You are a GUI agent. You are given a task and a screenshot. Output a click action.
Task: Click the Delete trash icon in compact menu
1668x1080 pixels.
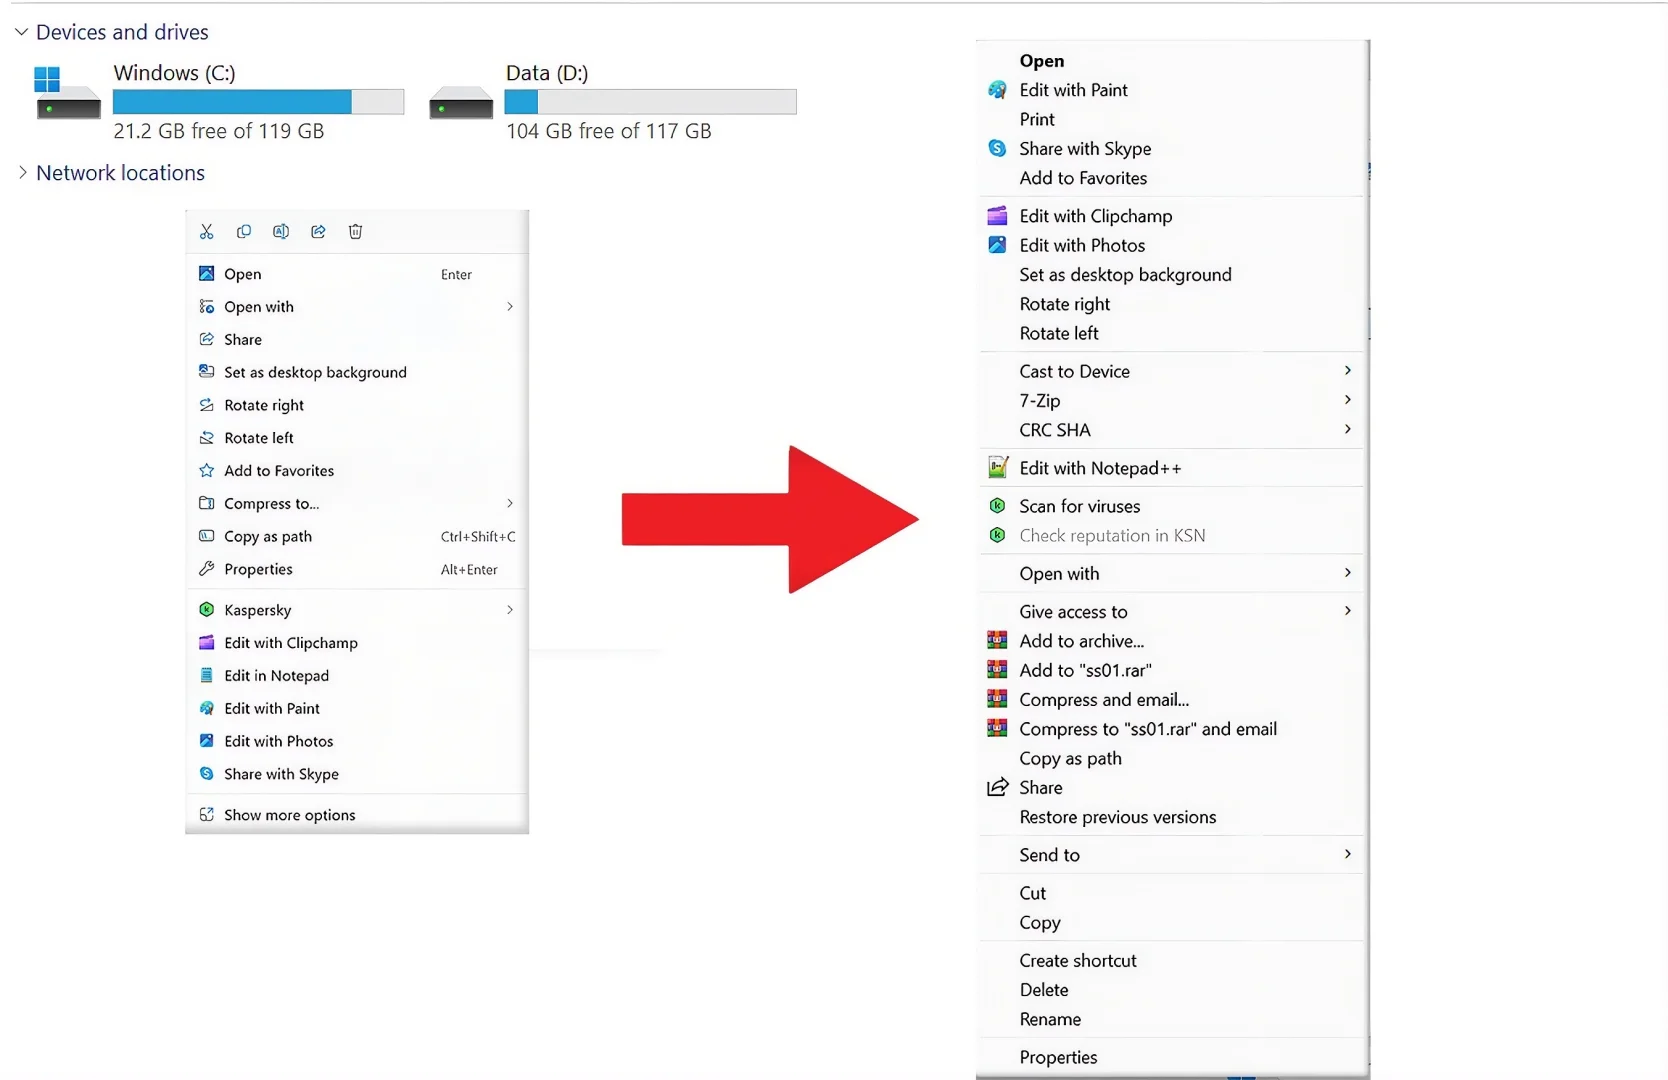pyautogui.click(x=355, y=232)
